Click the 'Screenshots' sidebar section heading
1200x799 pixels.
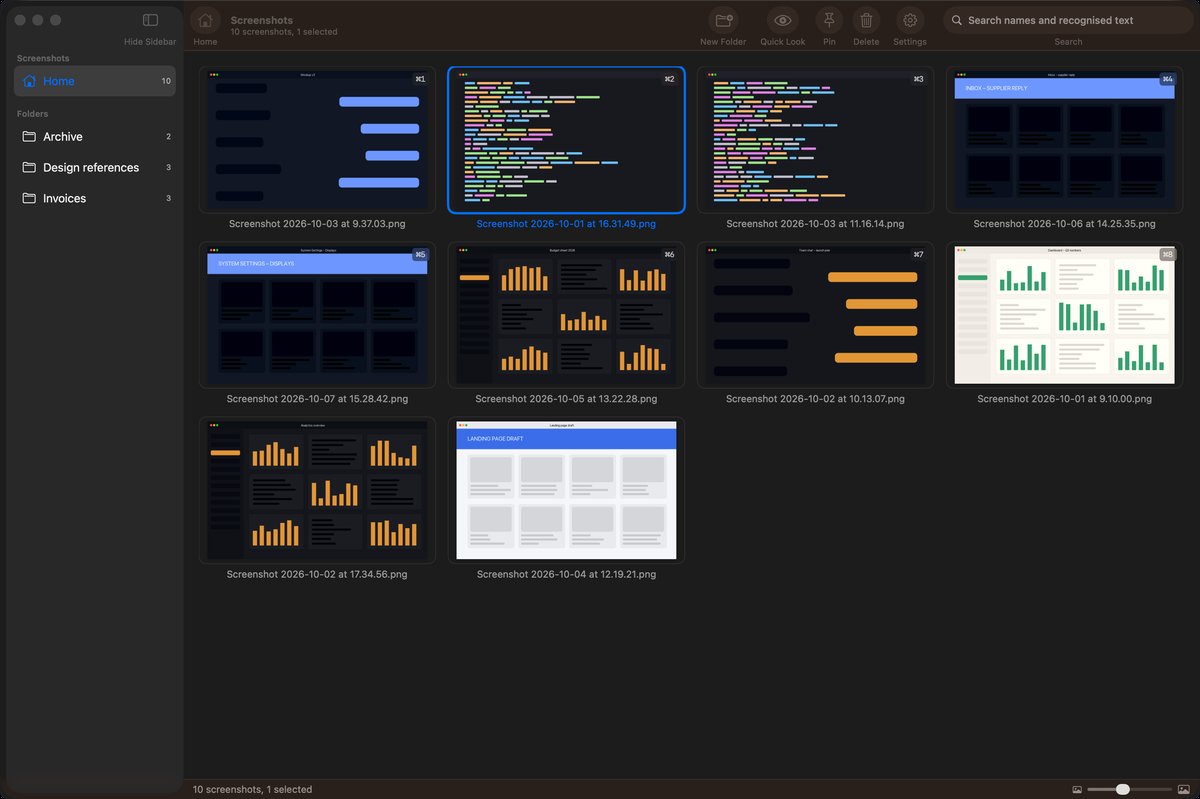(43, 58)
